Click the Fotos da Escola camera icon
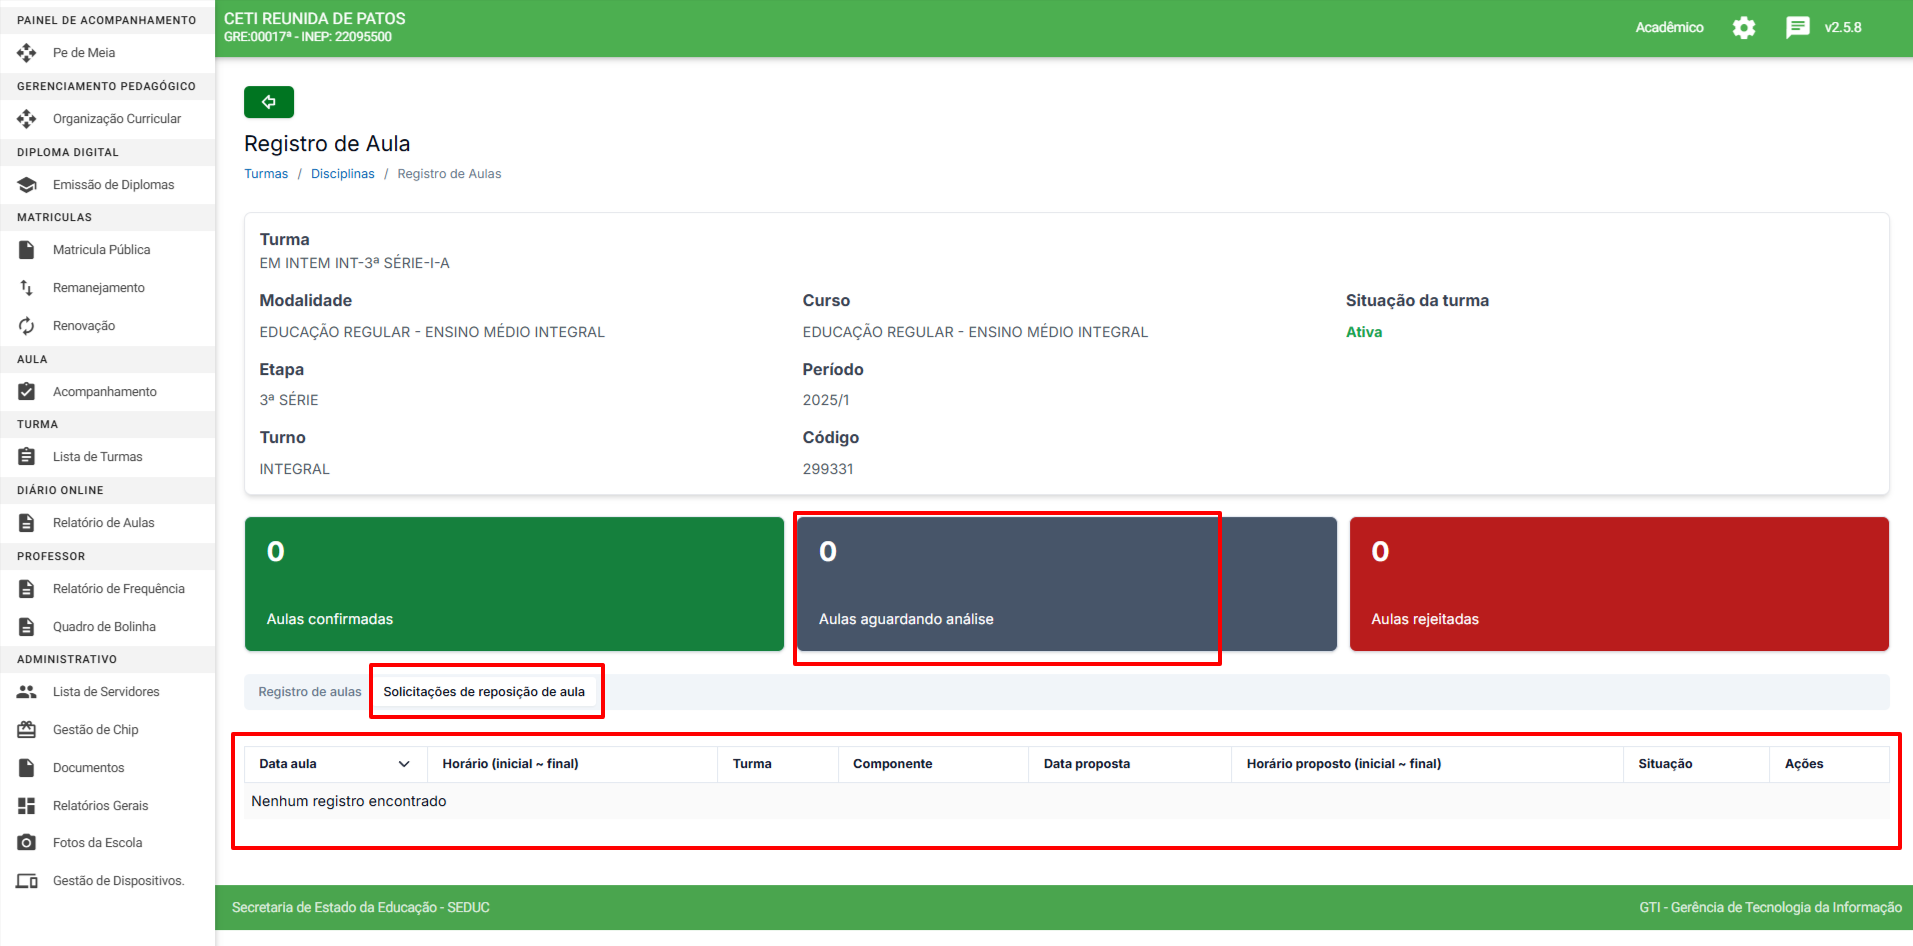 pyautogui.click(x=27, y=843)
